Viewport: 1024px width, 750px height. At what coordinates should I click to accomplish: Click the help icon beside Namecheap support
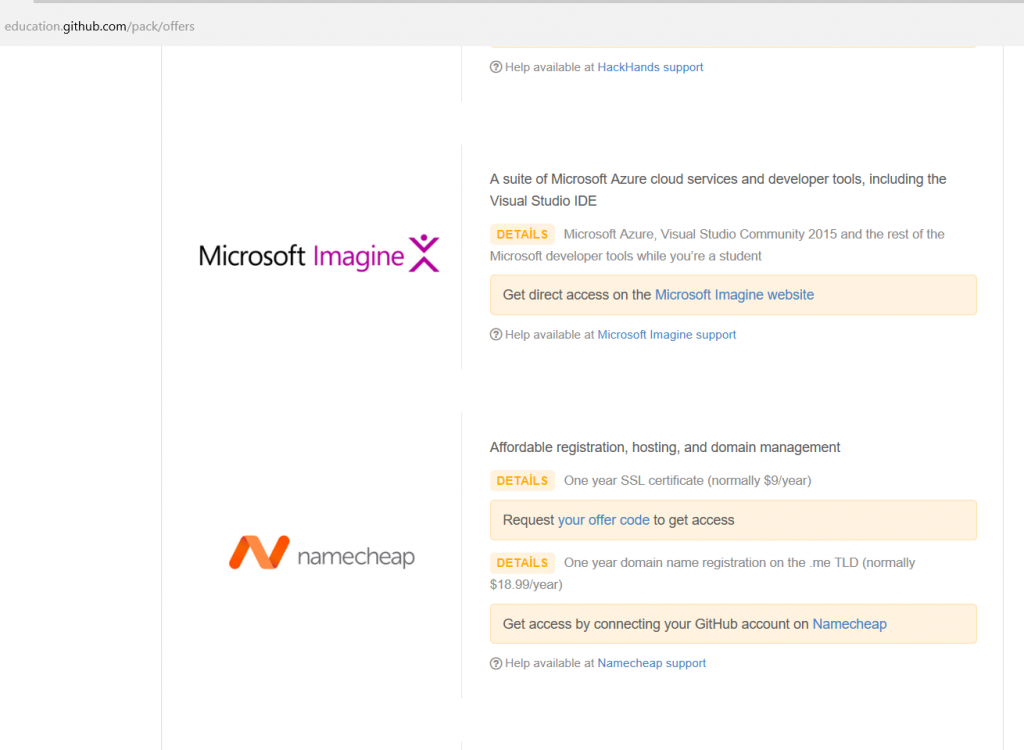pyautogui.click(x=496, y=663)
